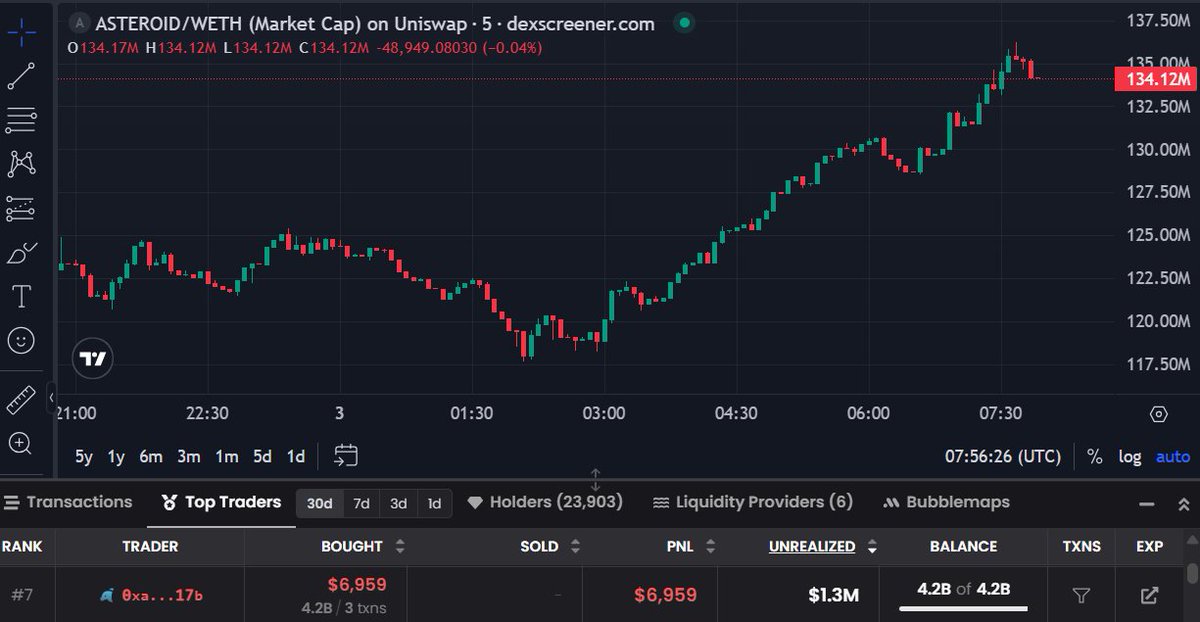Image resolution: width=1200 pixels, height=622 pixels.
Task: Toggle the green status indicator in chart title
Action: [x=683, y=22]
